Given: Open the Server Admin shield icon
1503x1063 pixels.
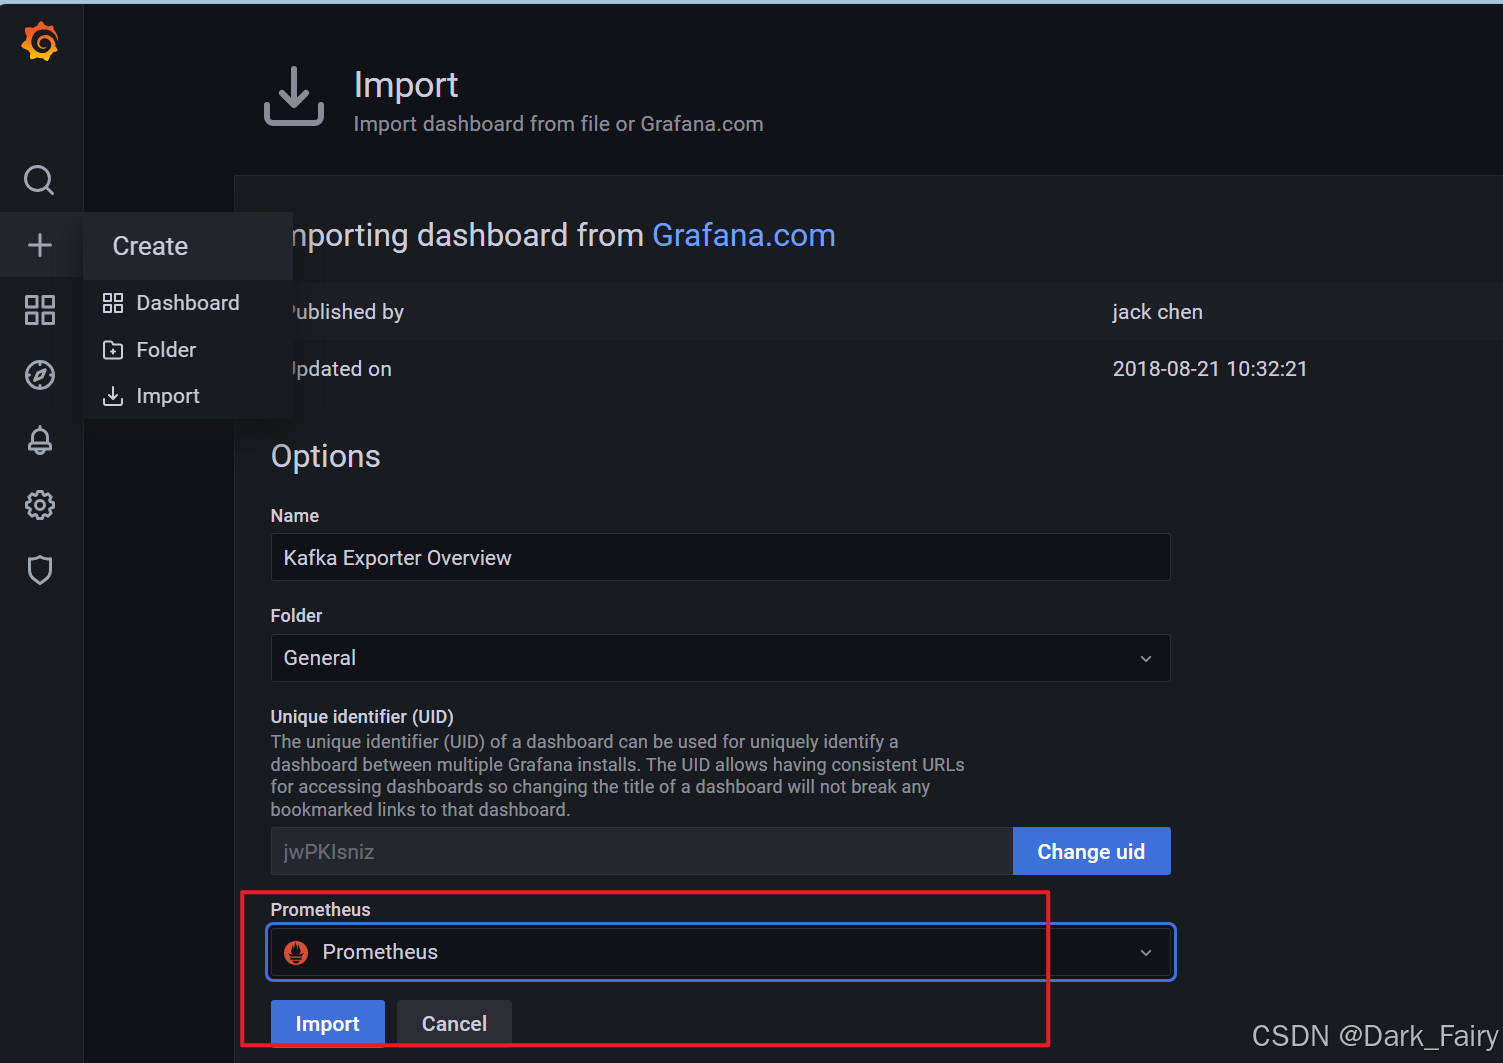Looking at the screenshot, I should 40,570.
